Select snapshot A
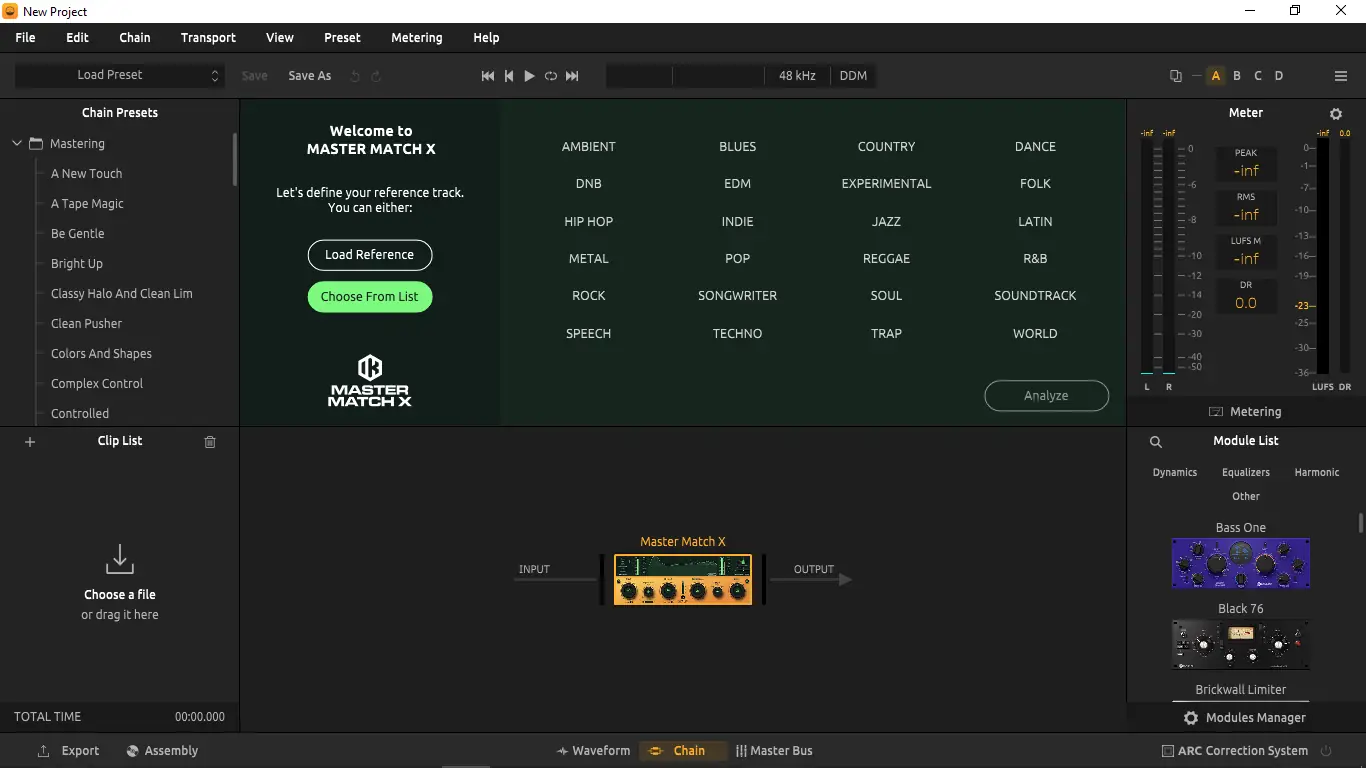The height and width of the screenshot is (768, 1366). [1216, 76]
